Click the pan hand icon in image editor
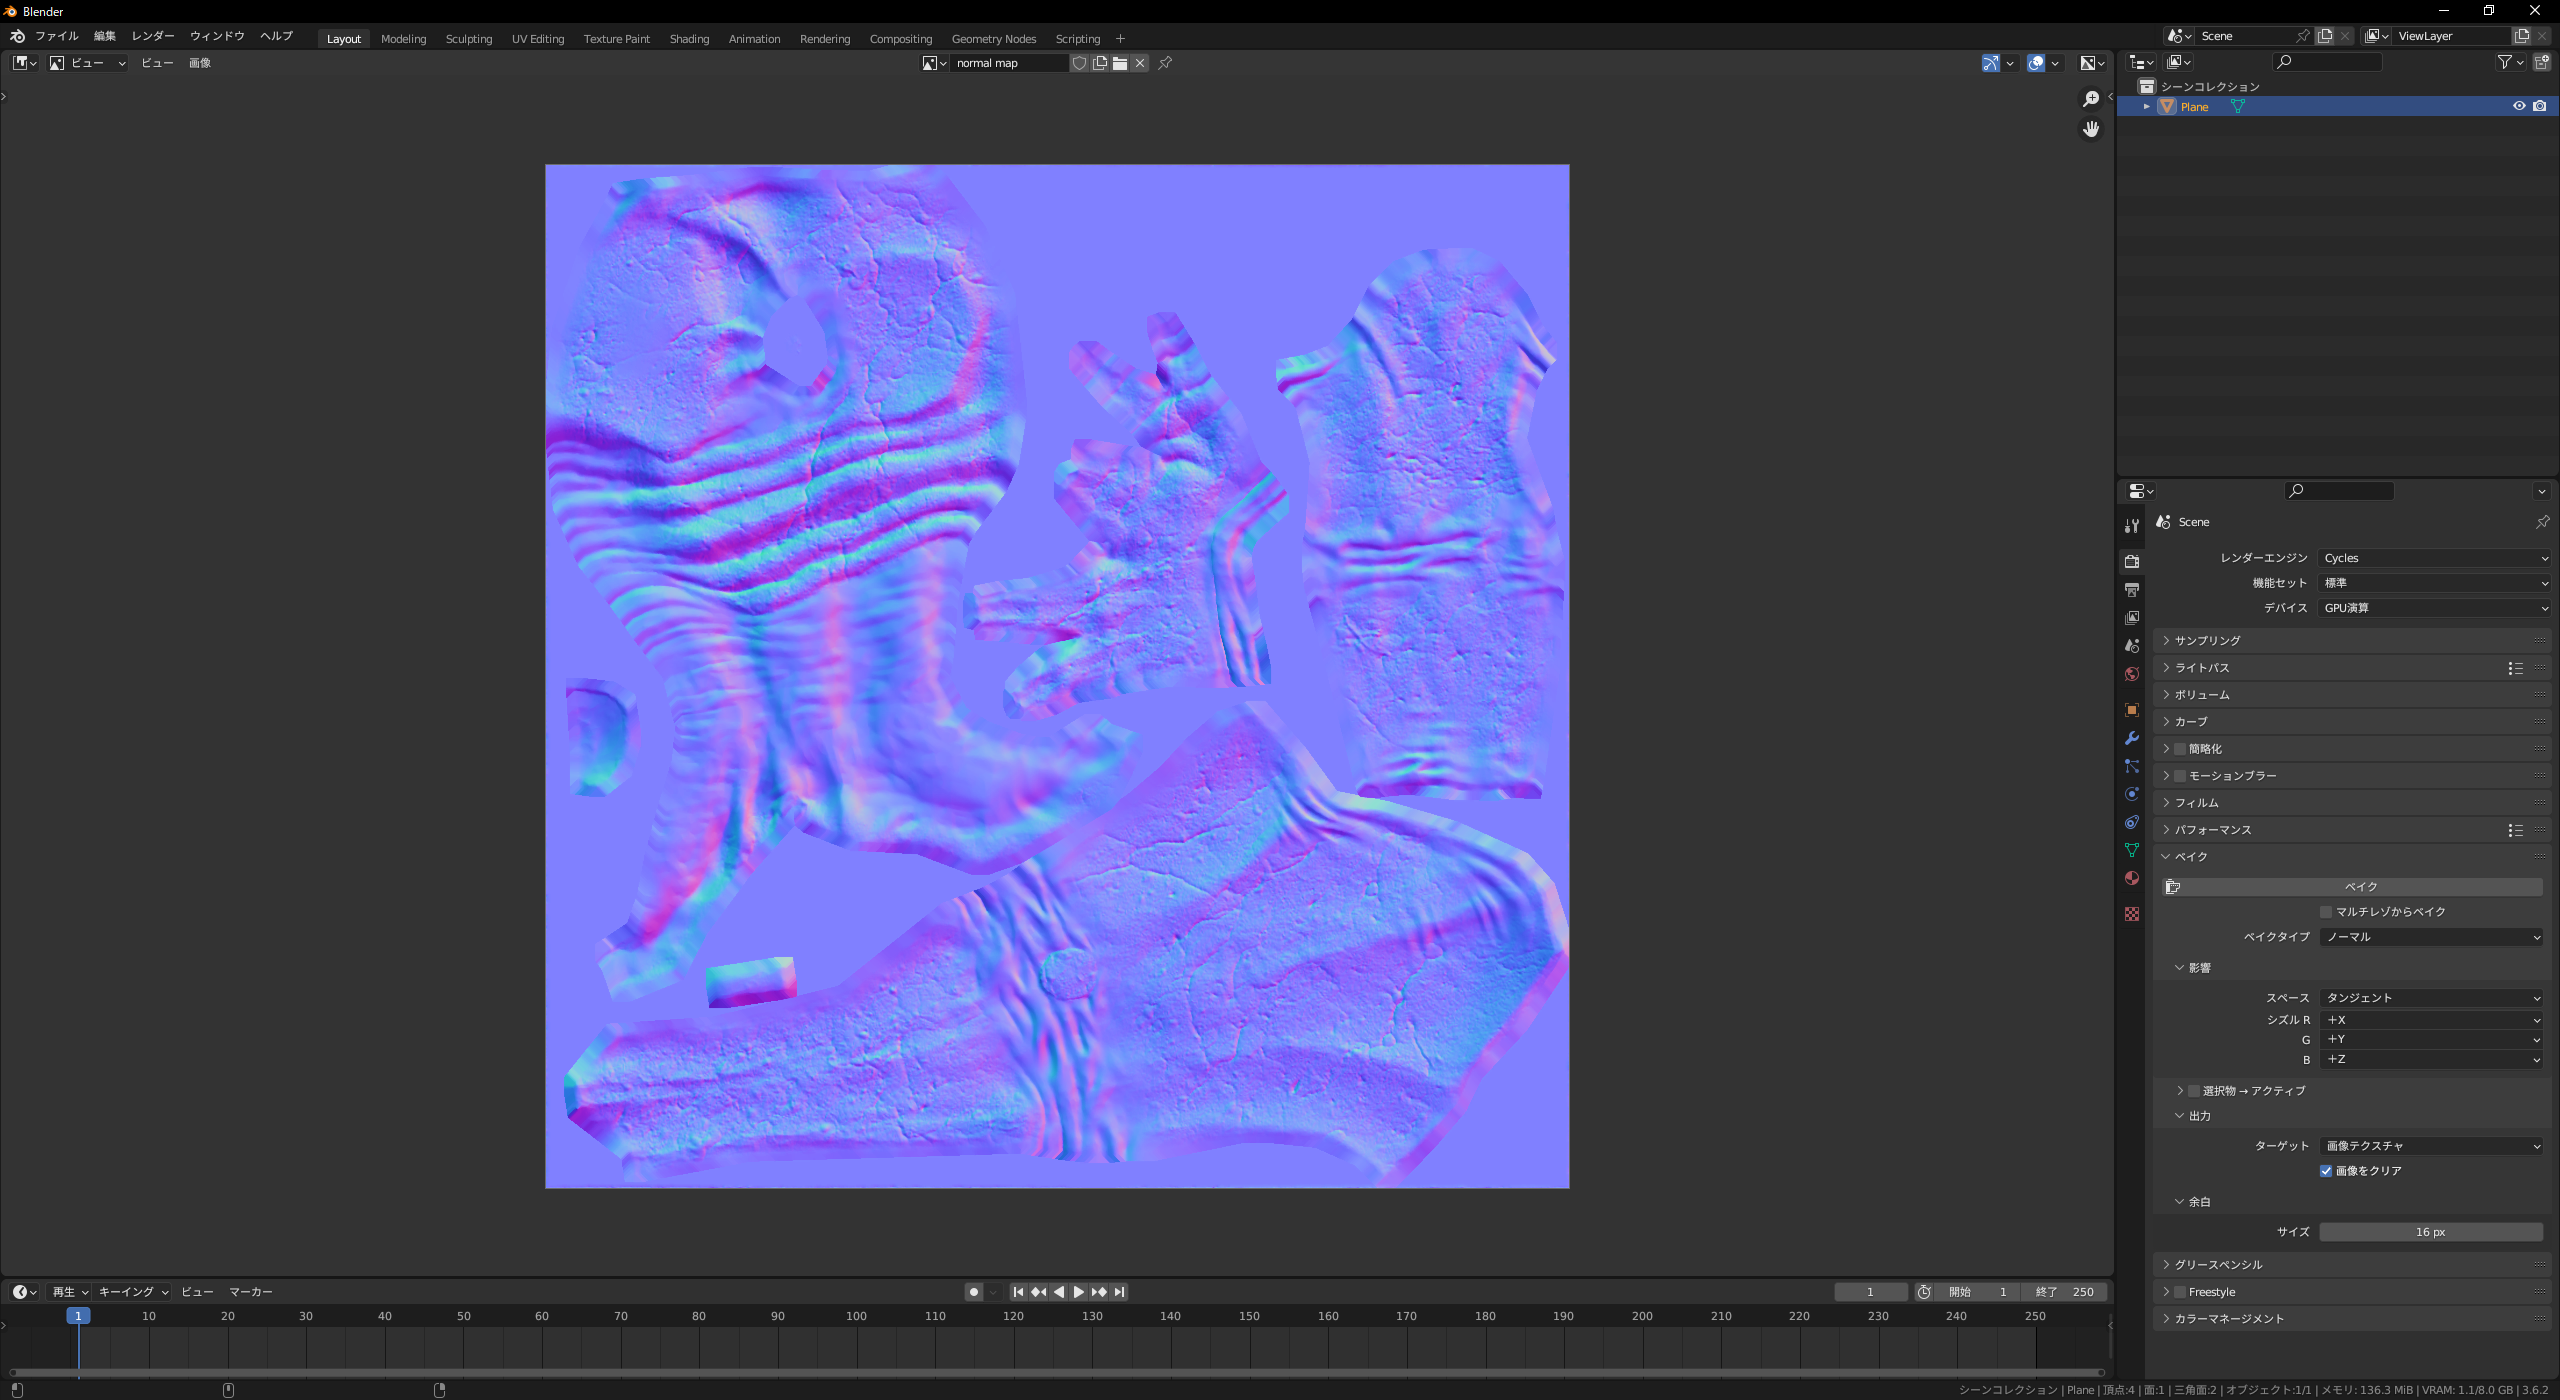Image resolution: width=2560 pixels, height=1400 pixels. pyautogui.click(x=2090, y=129)
